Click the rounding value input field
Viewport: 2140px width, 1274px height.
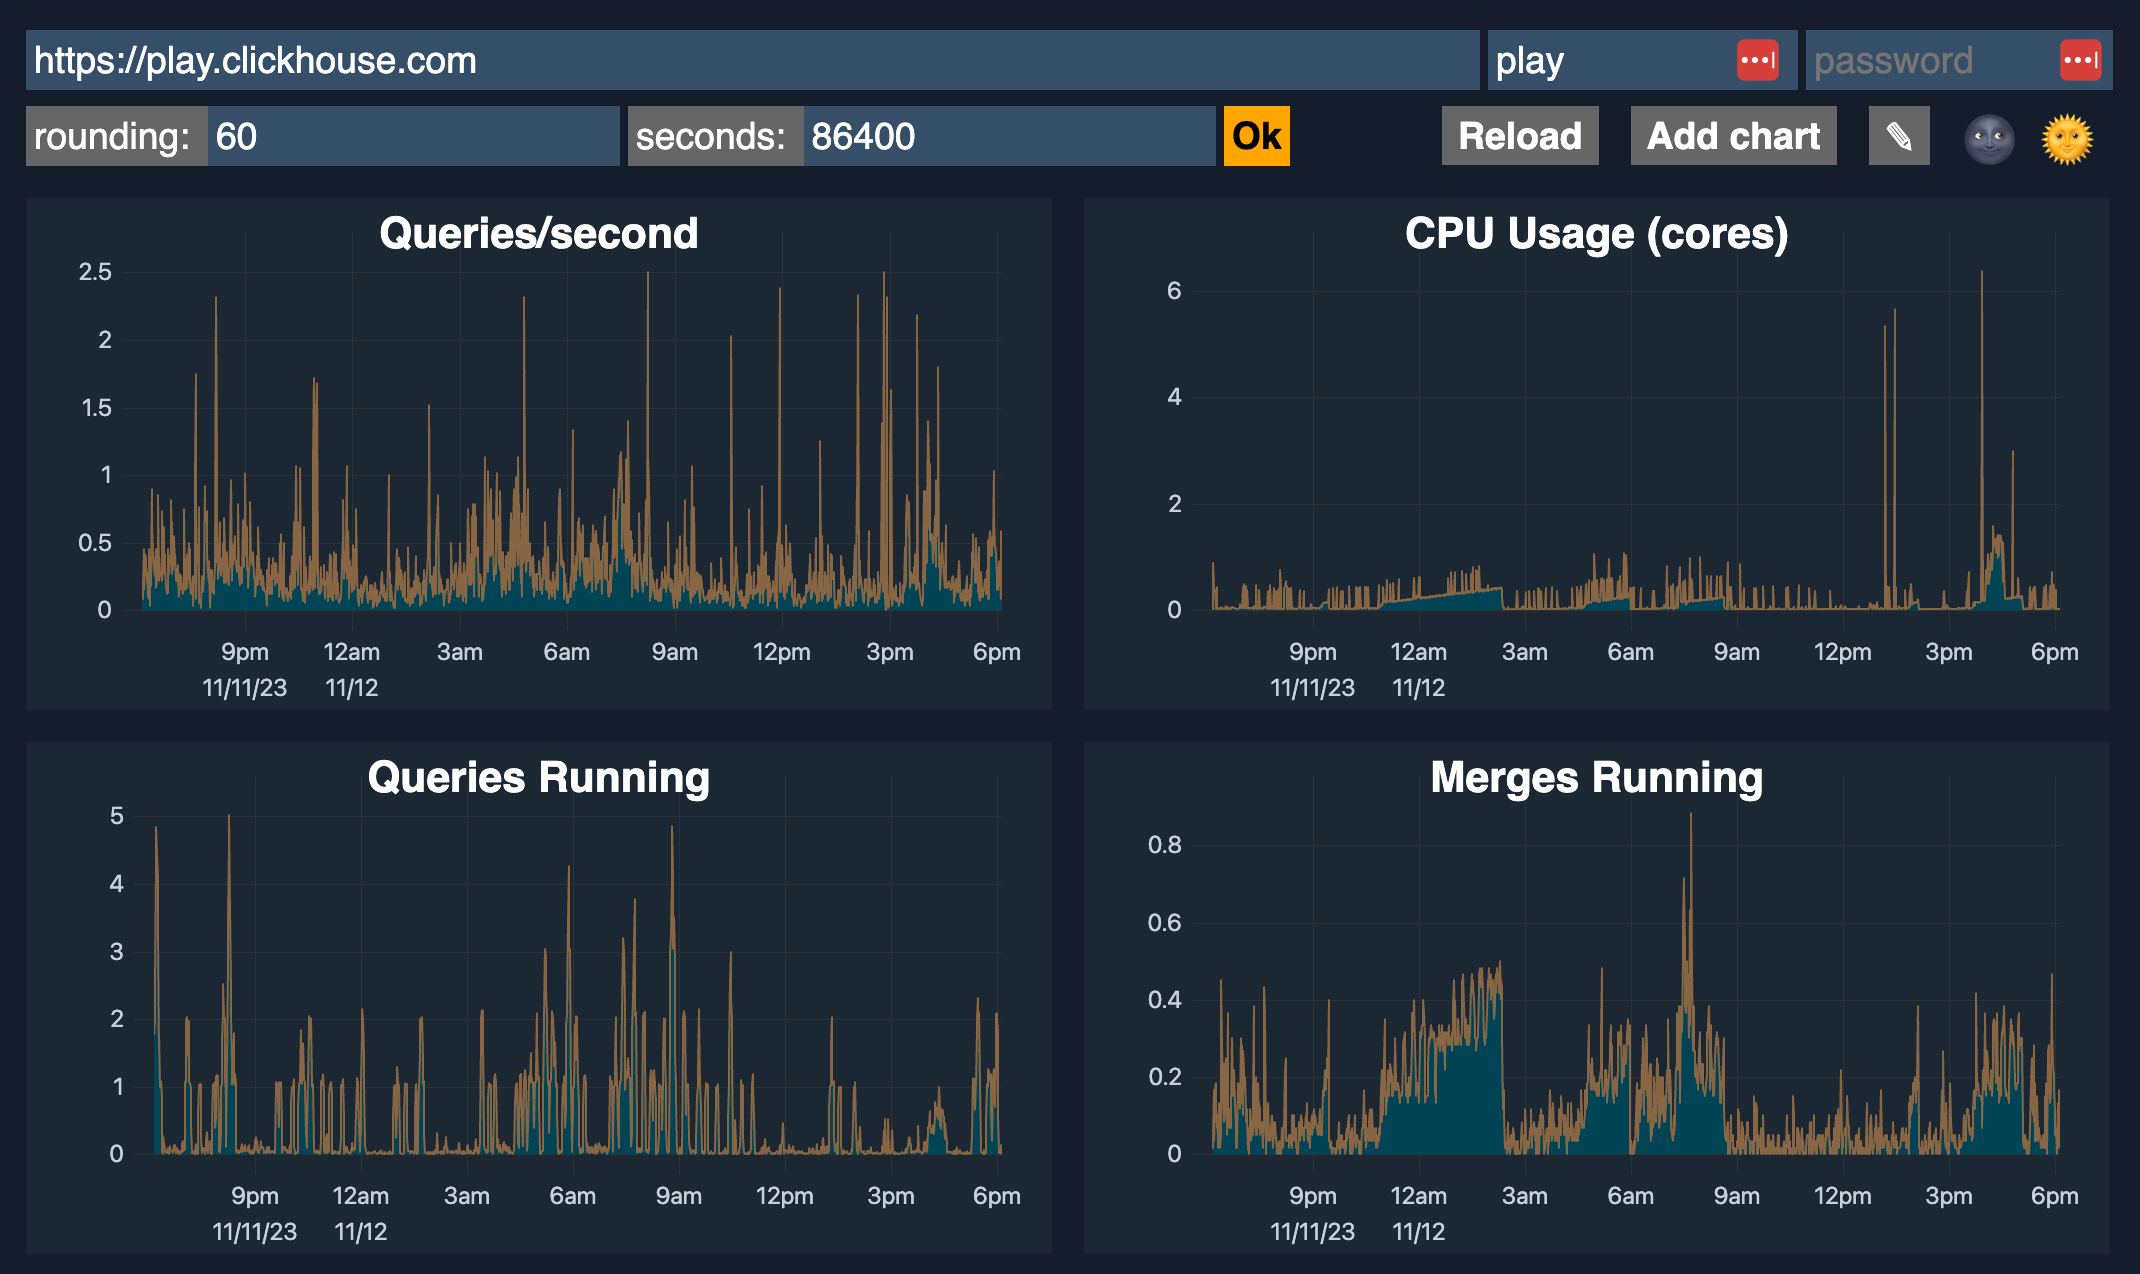412,136
